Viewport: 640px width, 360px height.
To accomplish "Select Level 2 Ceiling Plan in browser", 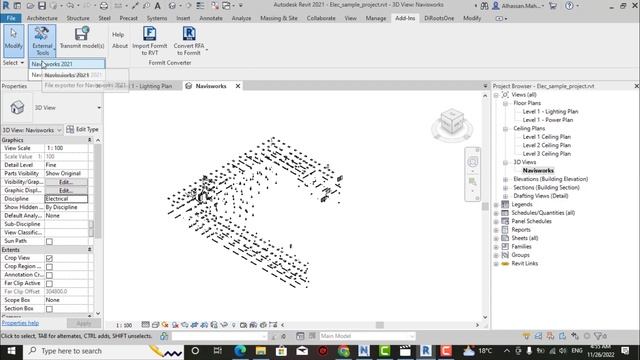I will pyautogui.click(x=547, y=145).
